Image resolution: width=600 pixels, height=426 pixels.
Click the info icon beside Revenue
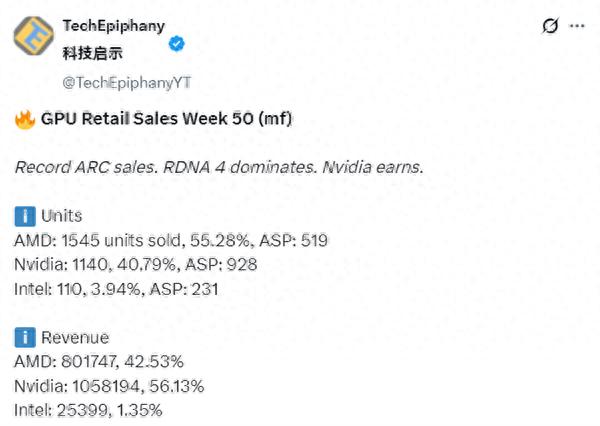click(24, 339)
